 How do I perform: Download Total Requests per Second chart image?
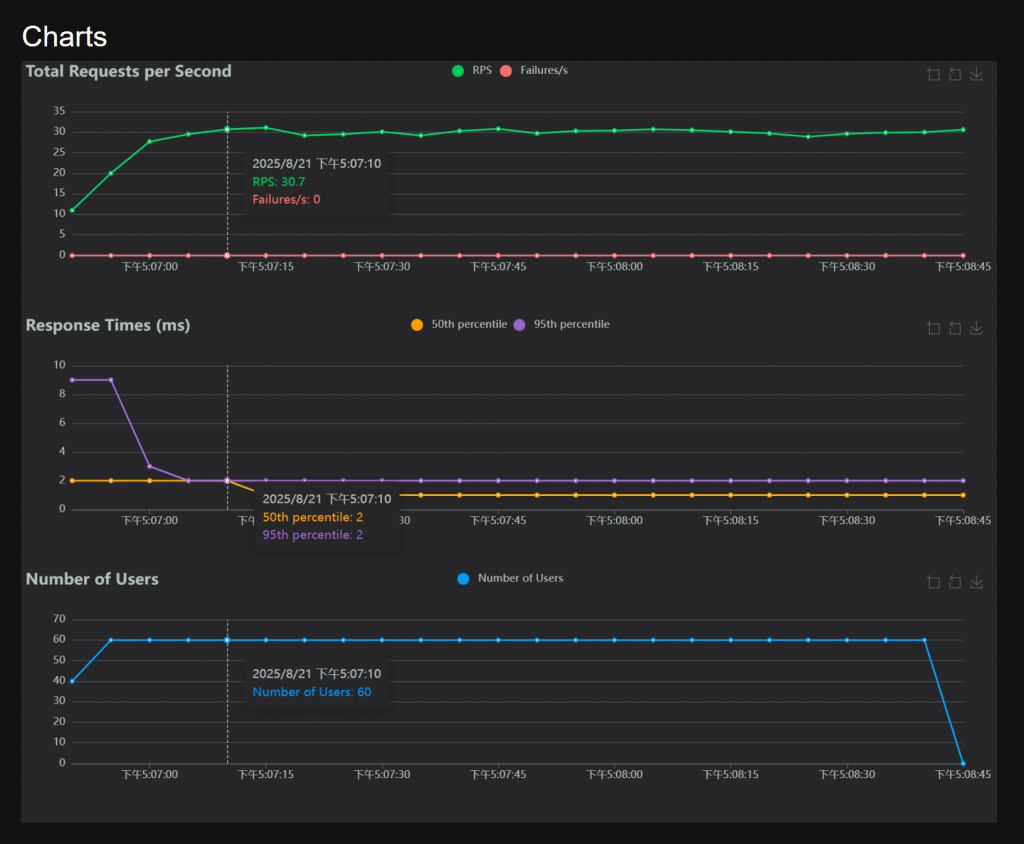tap(977, 75)
